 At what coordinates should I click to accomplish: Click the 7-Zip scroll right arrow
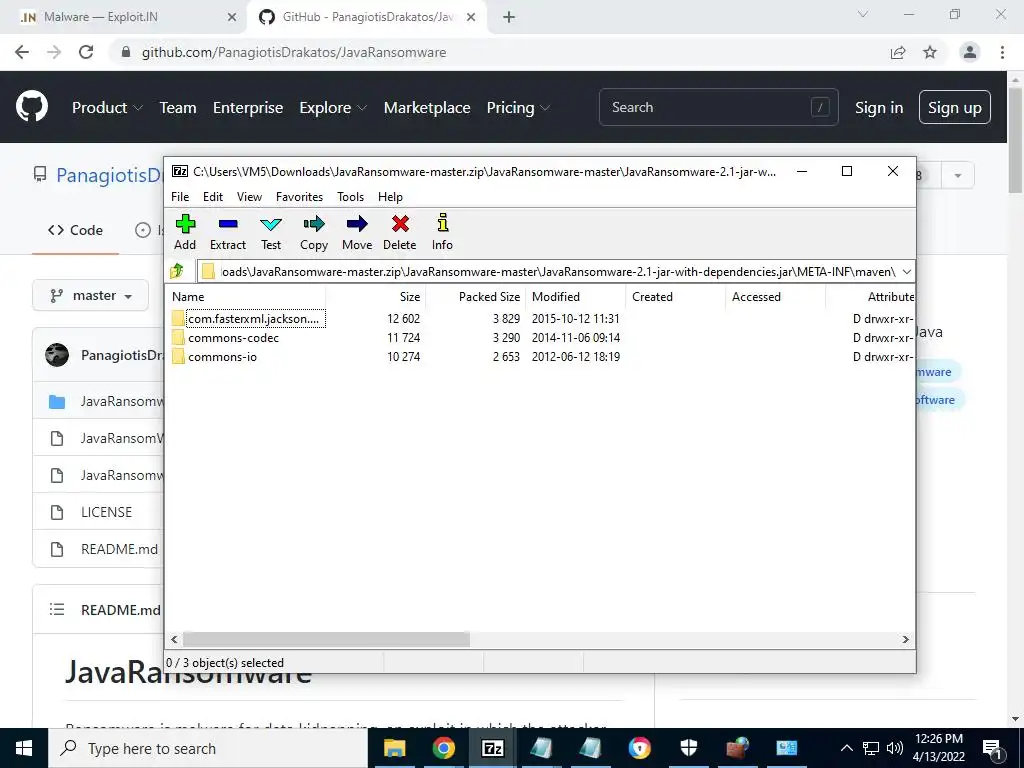(x=906, y=639)
